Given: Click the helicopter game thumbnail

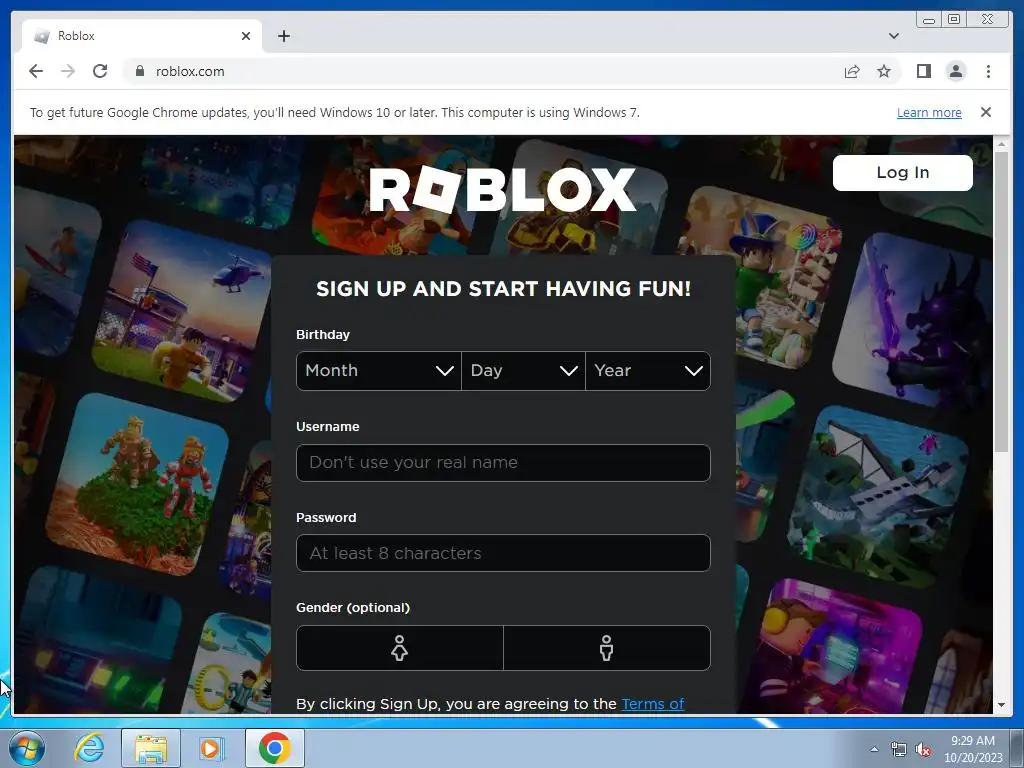Looking at the screenshot, I should [182, 310].
